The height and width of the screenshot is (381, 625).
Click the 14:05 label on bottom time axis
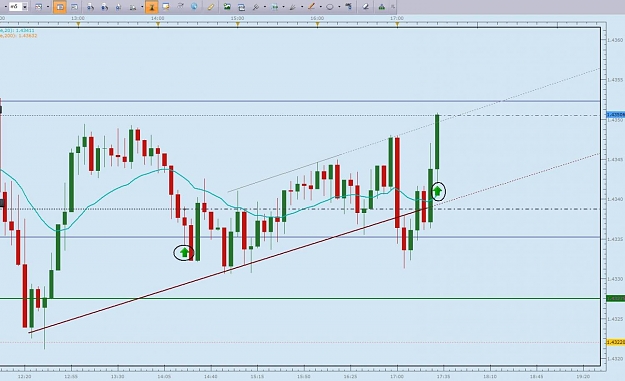164,376
